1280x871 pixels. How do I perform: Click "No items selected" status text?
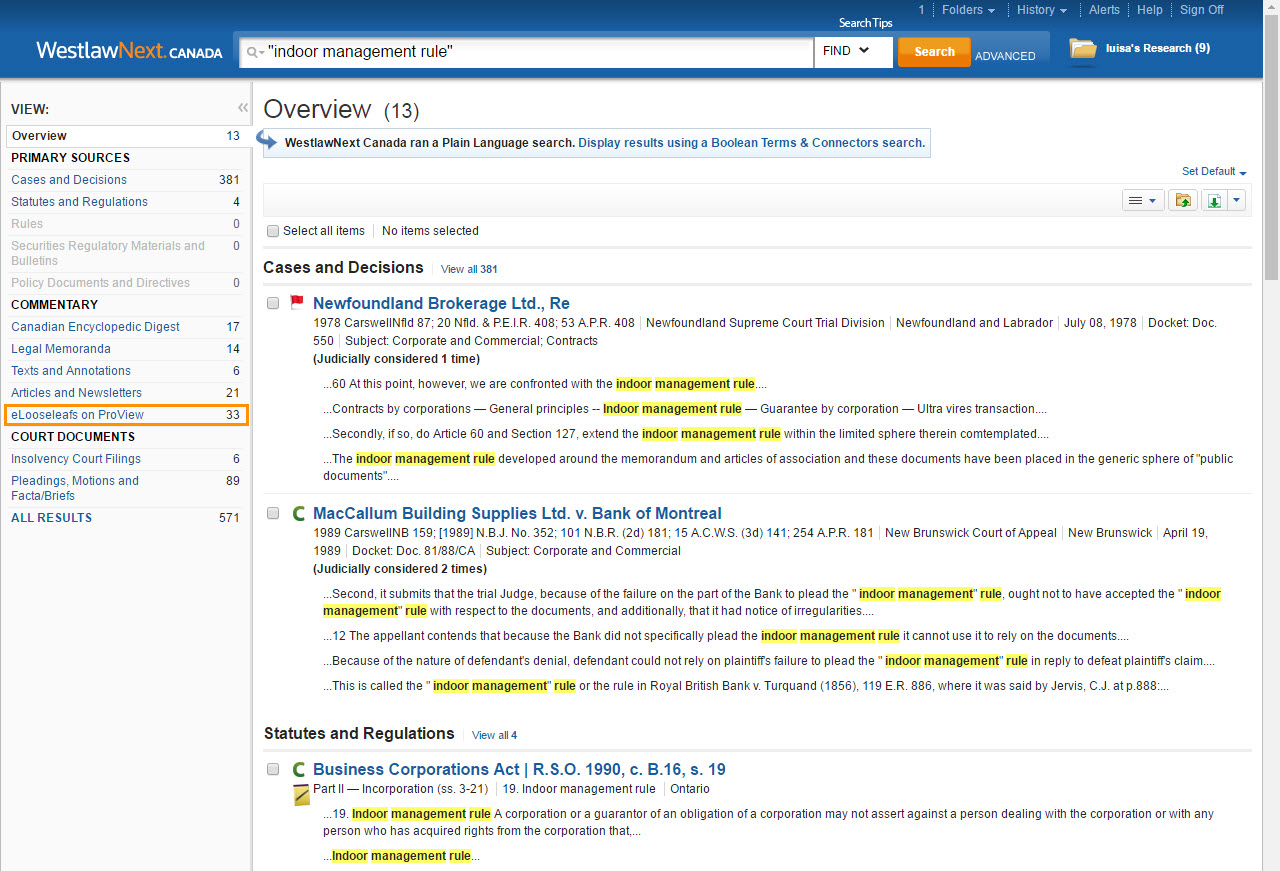coord(430,231)
